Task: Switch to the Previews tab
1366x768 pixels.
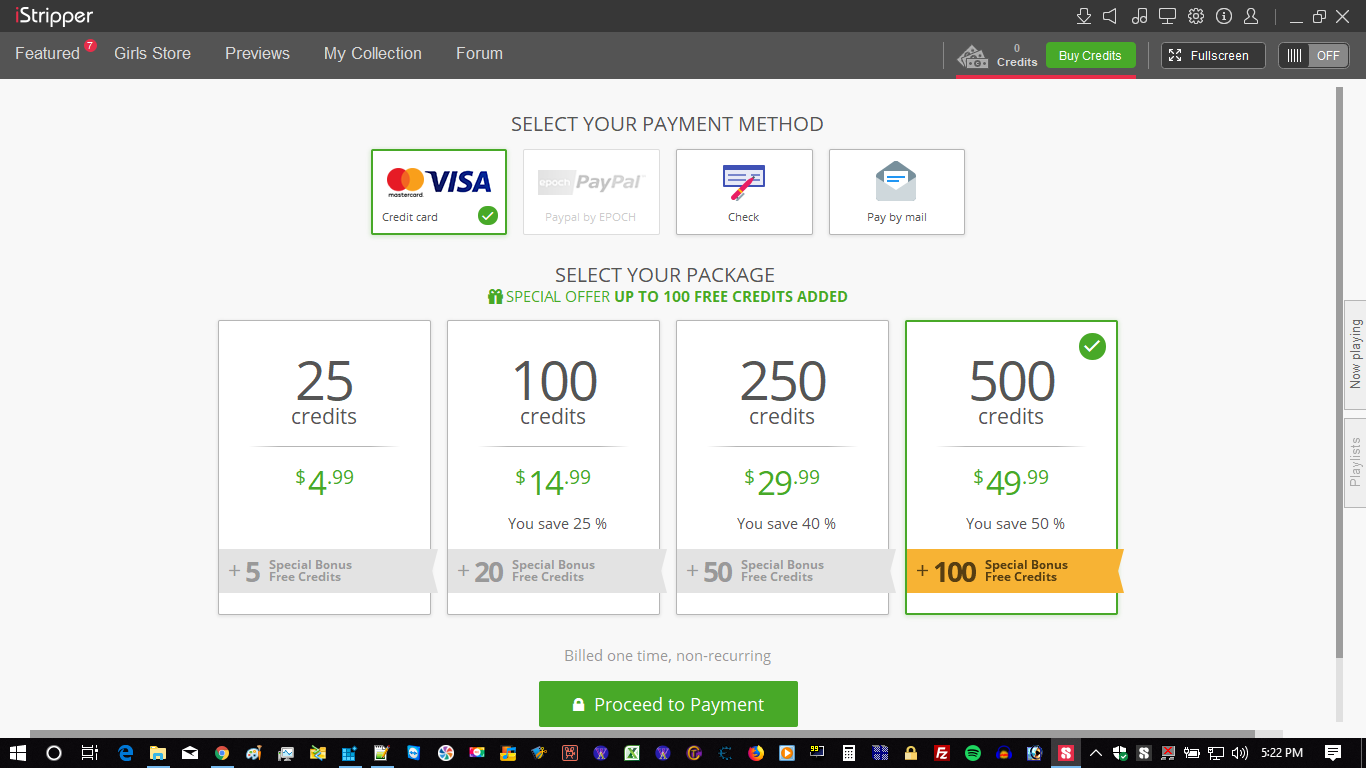Action: coord(257,54)
